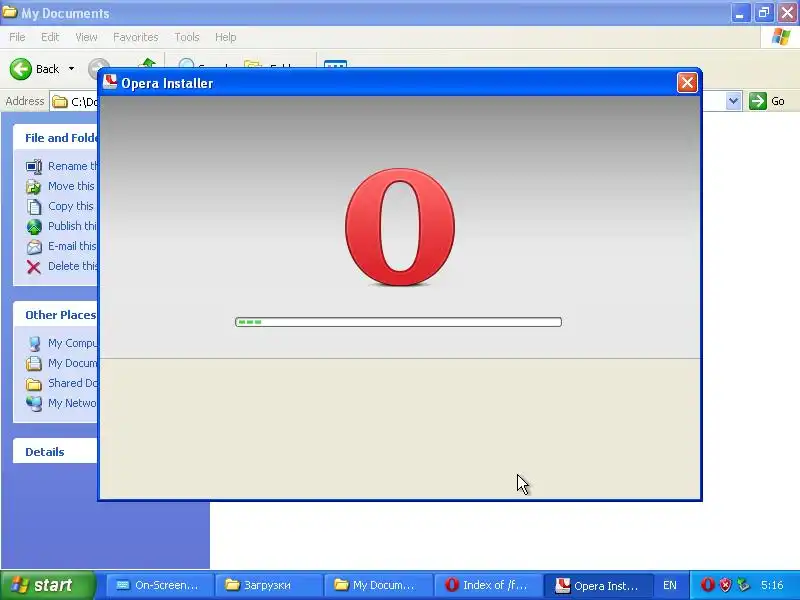Collapse the Other Places panel header
Viewport: 800px width, 600px height.
coord(56,315)
